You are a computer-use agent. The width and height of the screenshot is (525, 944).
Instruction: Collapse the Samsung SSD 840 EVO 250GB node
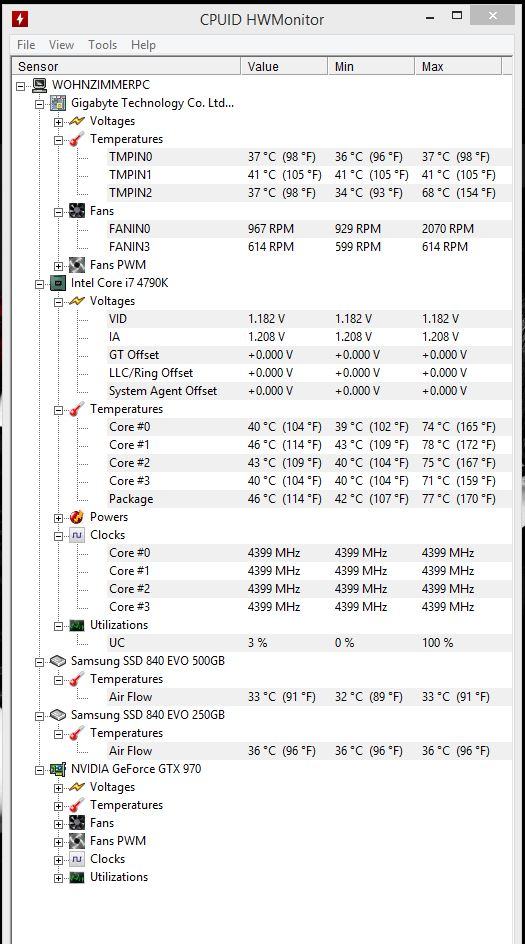coord(40,716)
